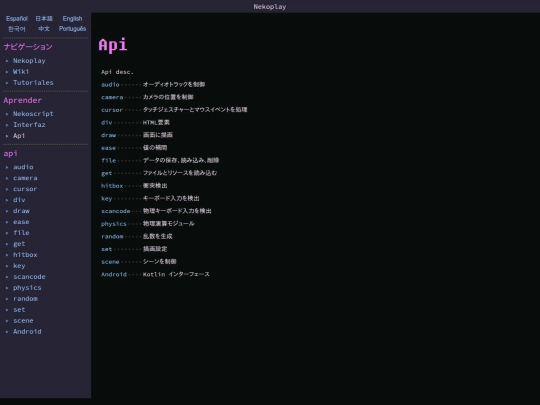Select div in the api sidebar list
The height and width of the screenshot is (405, 540).
pyautogui.click(x=19, y=200)
